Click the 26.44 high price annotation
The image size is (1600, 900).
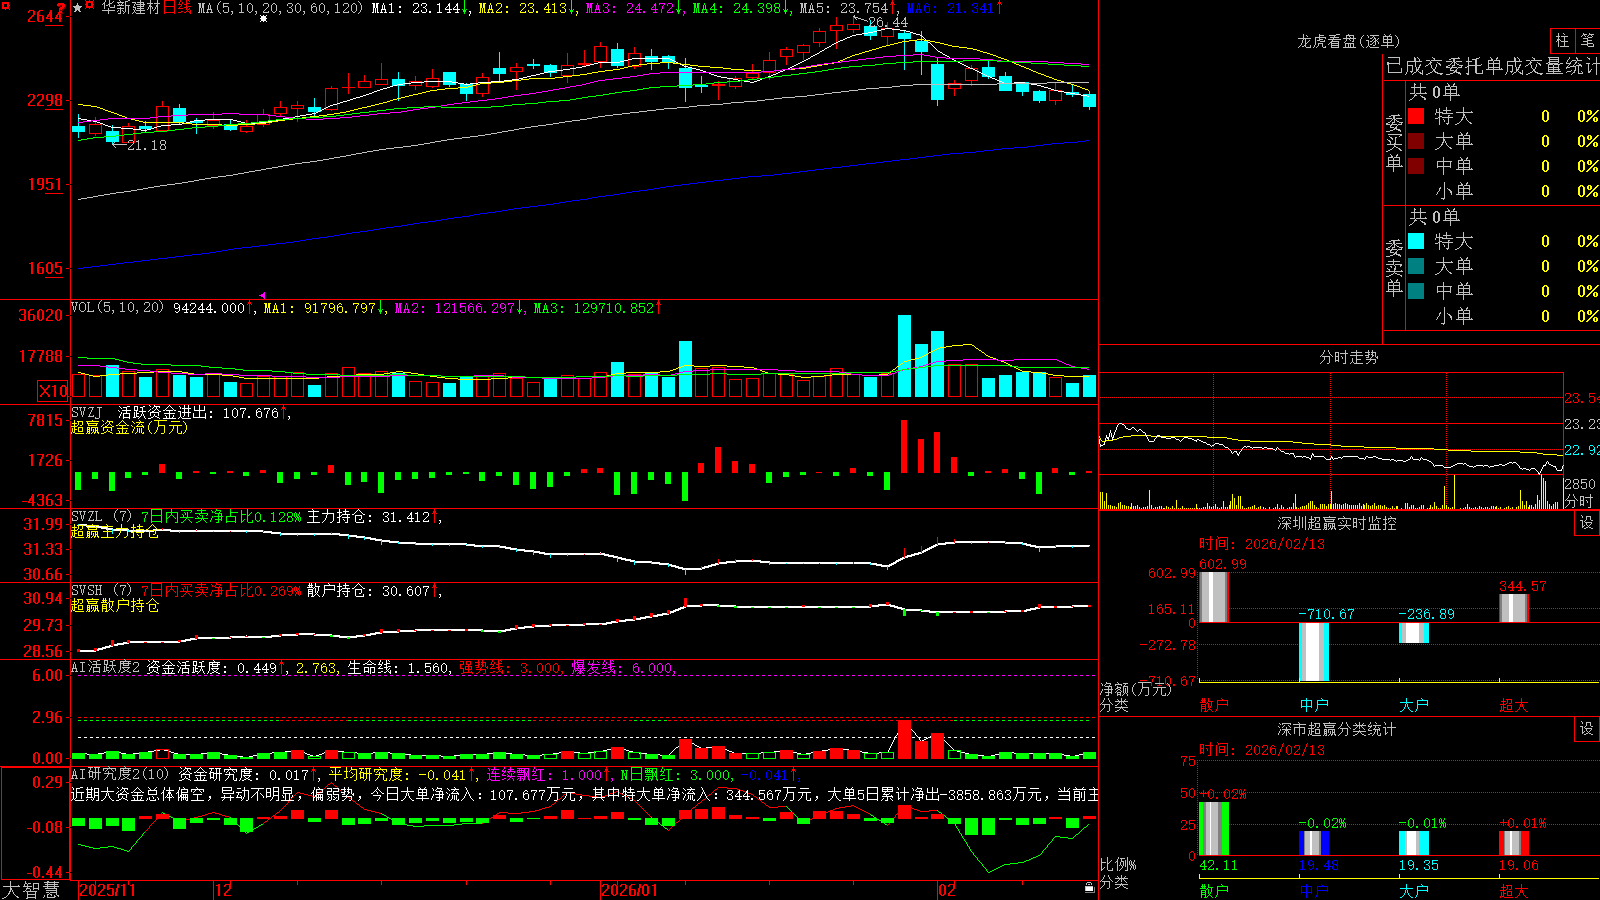(888, 22)
